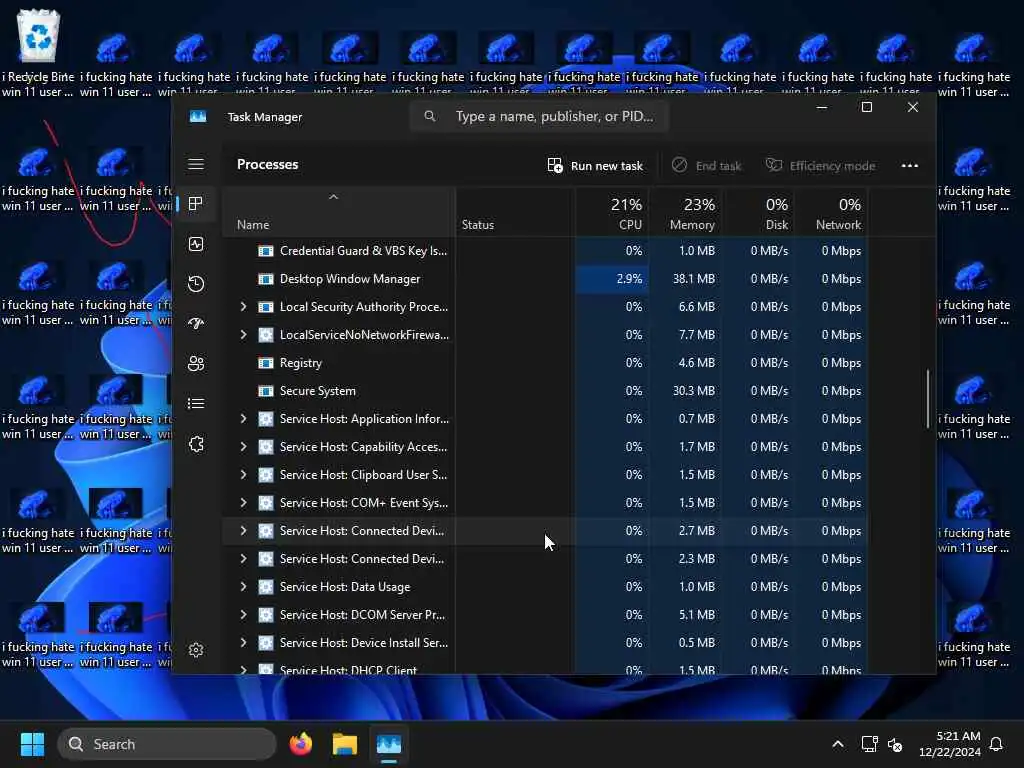Image resolution: width=1024 pixels, height=768 pixels.
Task: Expand Service Host: Device Install Service row
Action: click(243, 643)
